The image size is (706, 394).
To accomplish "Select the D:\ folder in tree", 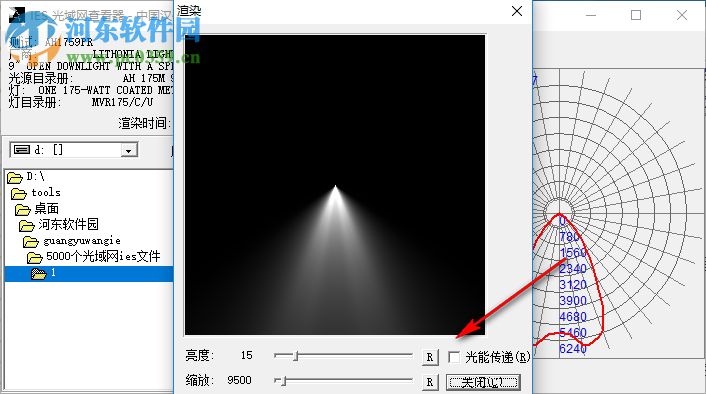I will 35,177.
